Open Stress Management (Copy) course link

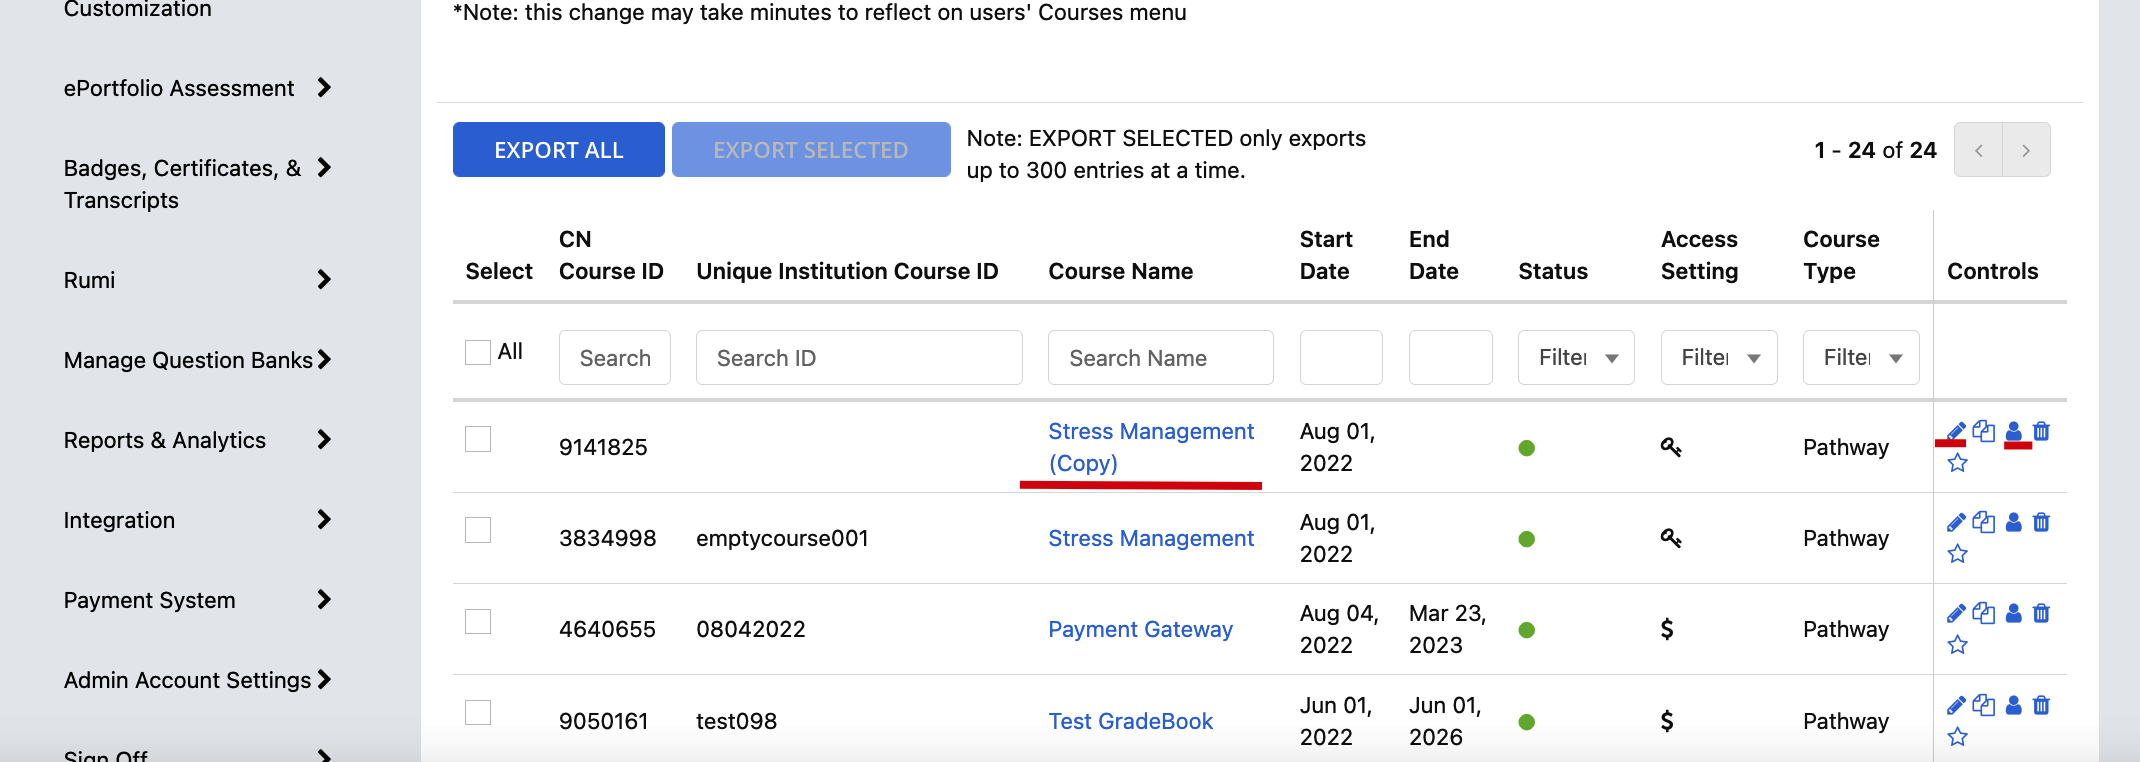(1151, 447)
